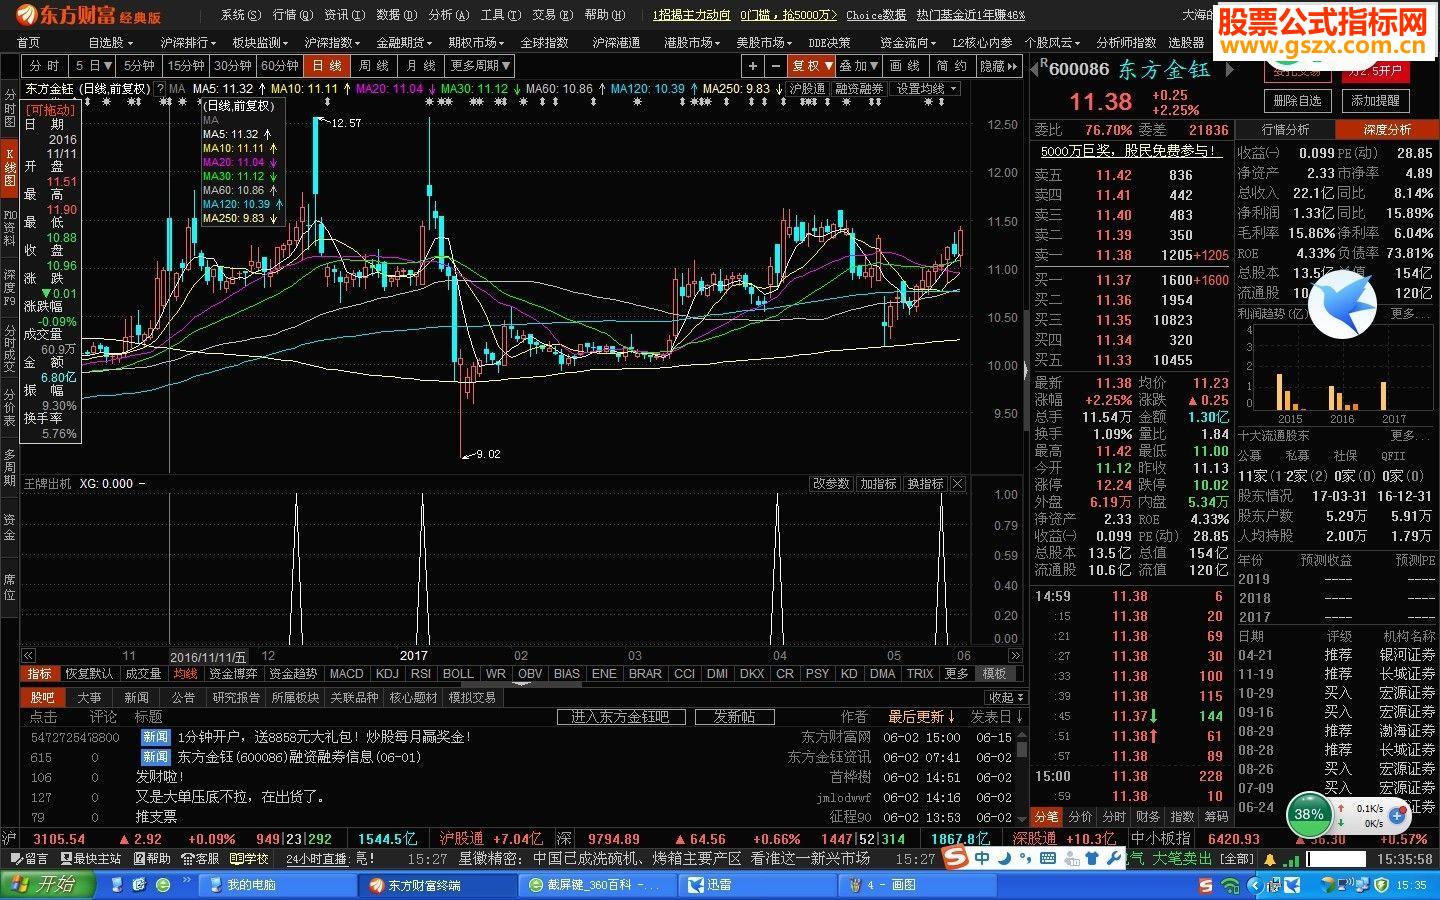
Task: Open the help icon labeled 帮助
Action: click(x=151, y=858)
